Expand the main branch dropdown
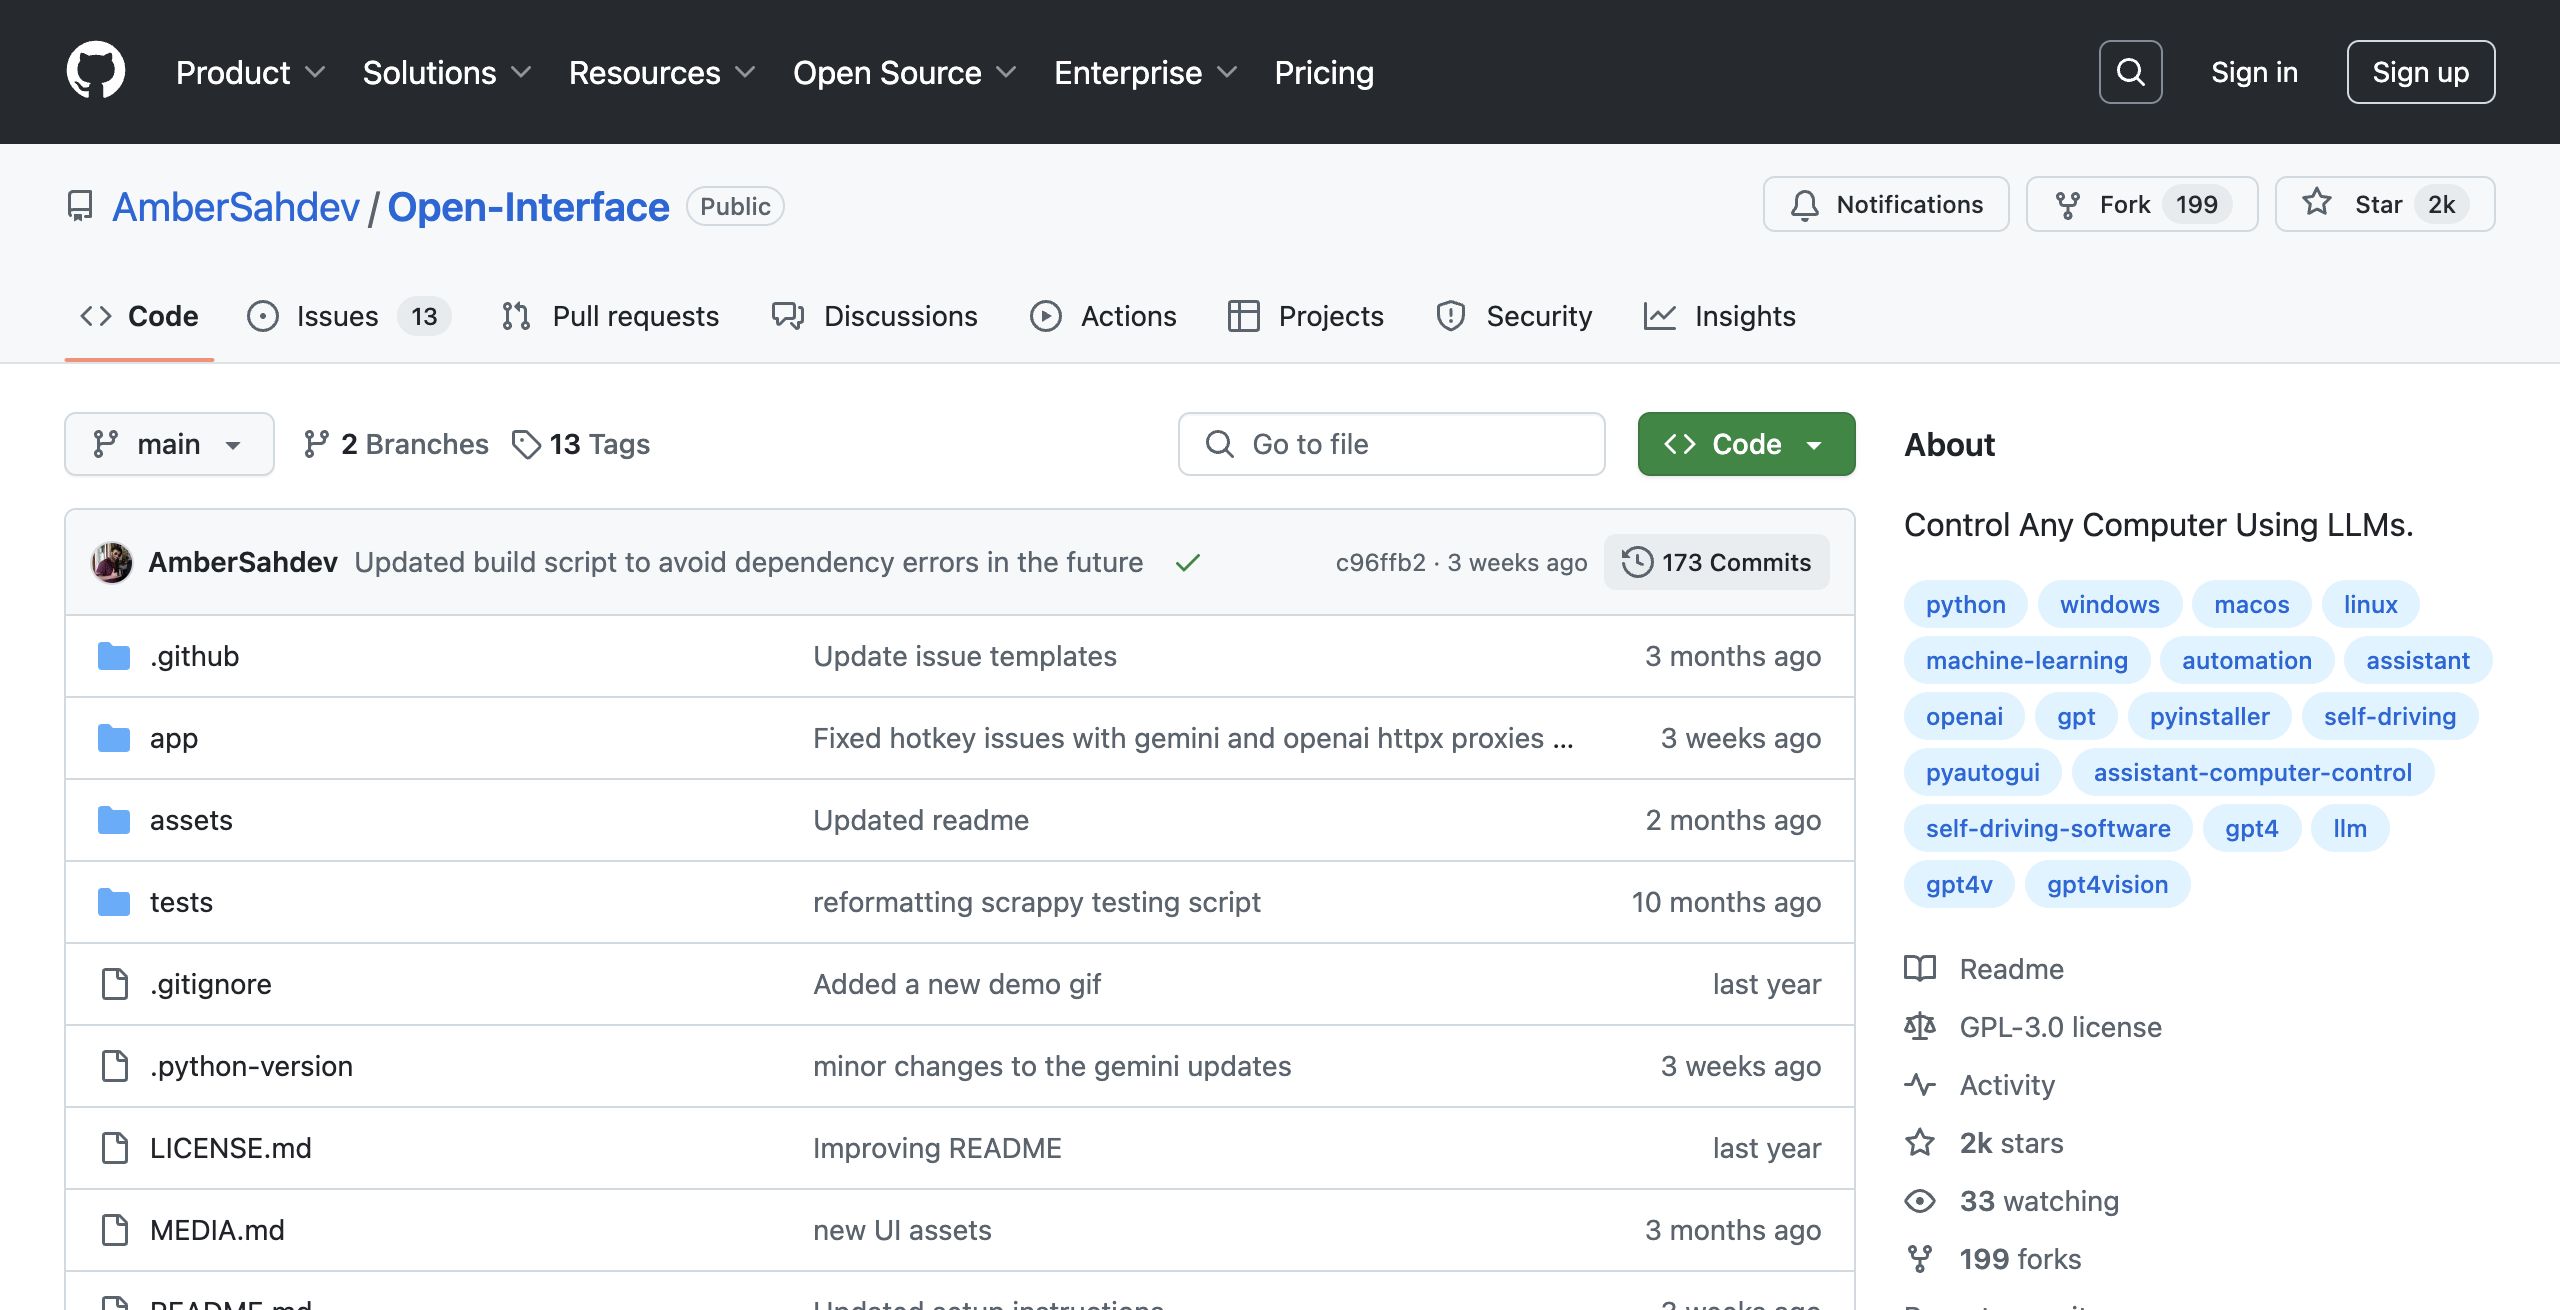Screen dimensions: 2560x1310 pyautogui.click(x=169, y=444)
